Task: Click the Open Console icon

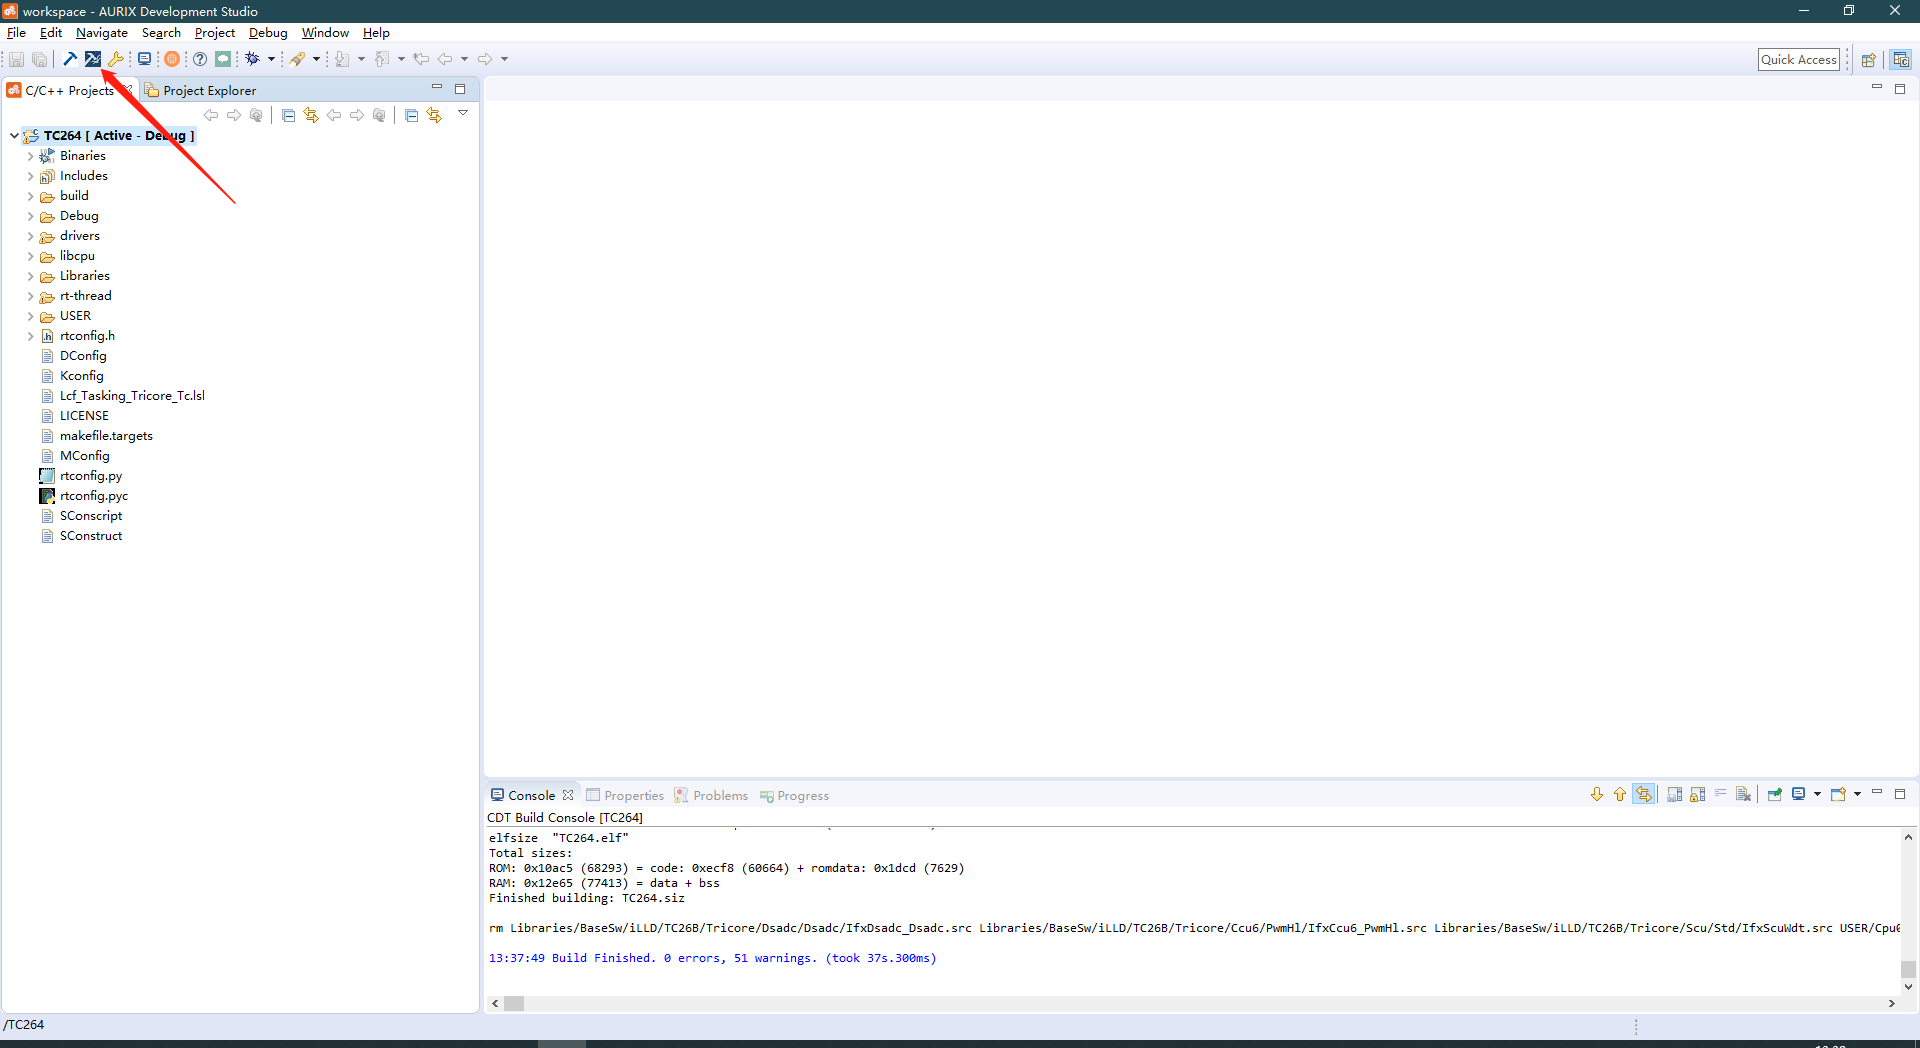Action: coord(1838,795)
